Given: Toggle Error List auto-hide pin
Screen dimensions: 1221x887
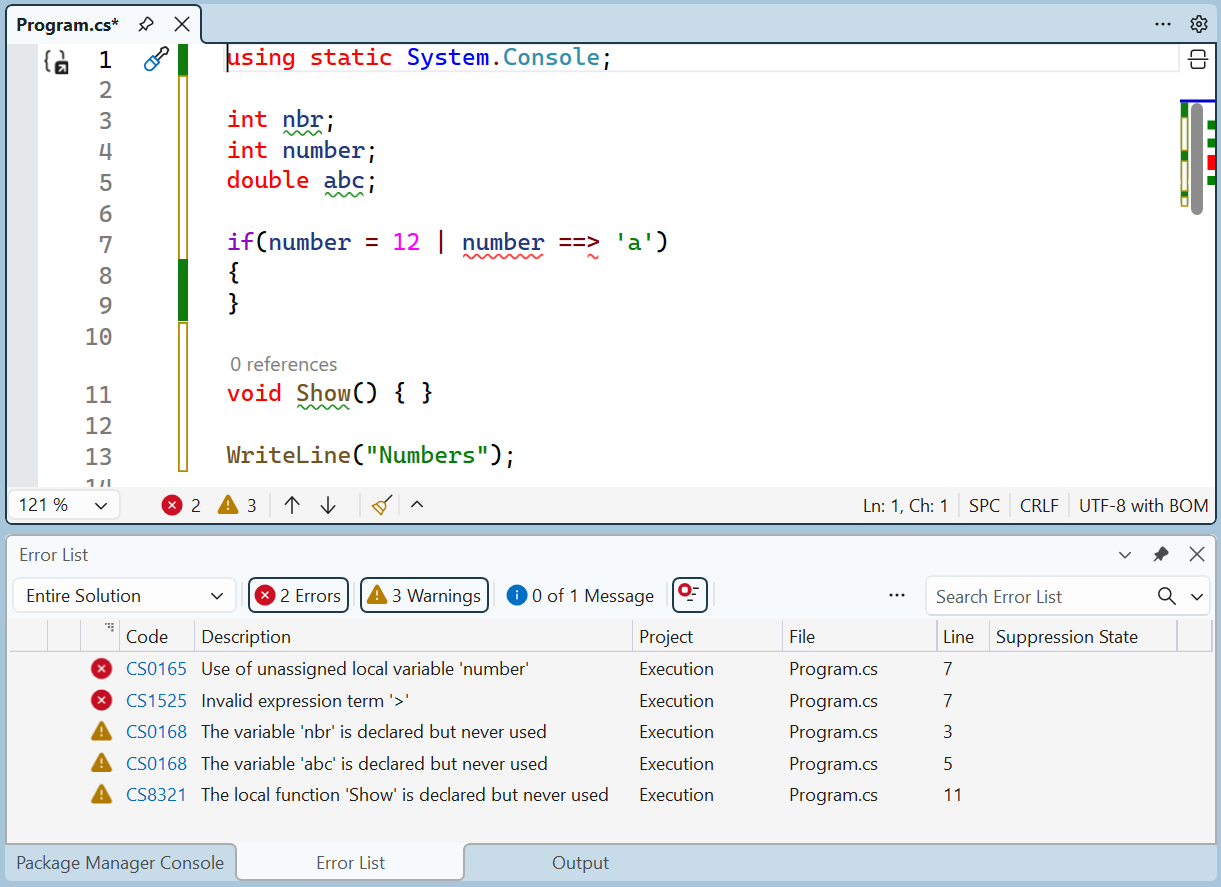Looking at the screenshot, I should click(1161, 554).
